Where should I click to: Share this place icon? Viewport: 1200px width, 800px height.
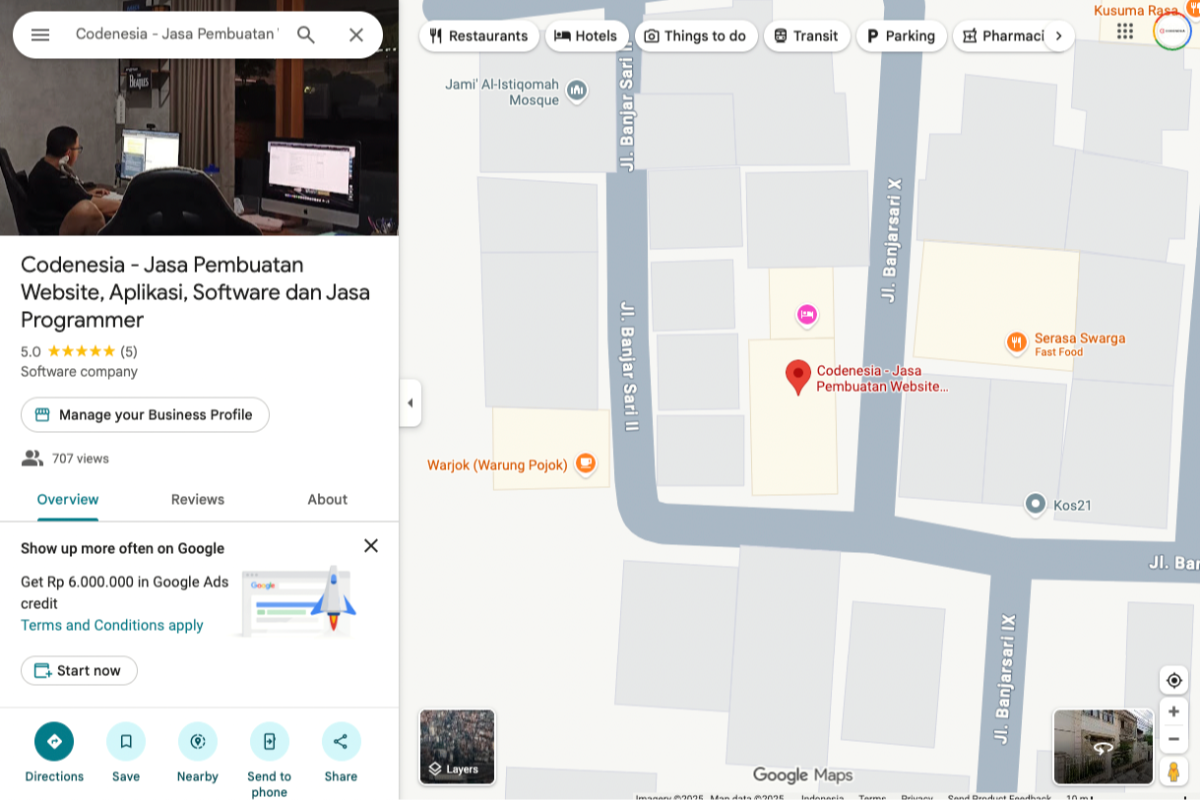pos(341,742)
